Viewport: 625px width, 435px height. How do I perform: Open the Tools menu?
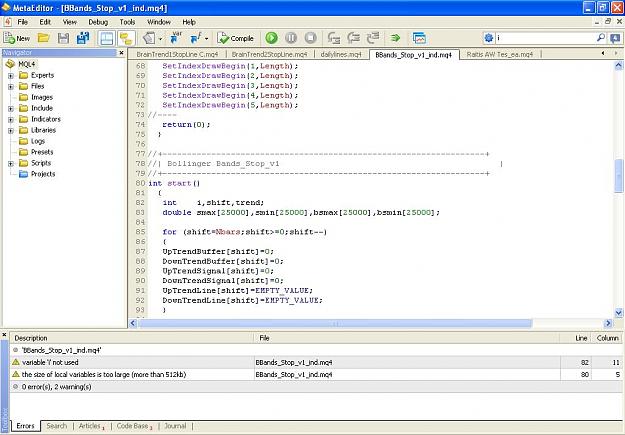[x=127, y=22]
